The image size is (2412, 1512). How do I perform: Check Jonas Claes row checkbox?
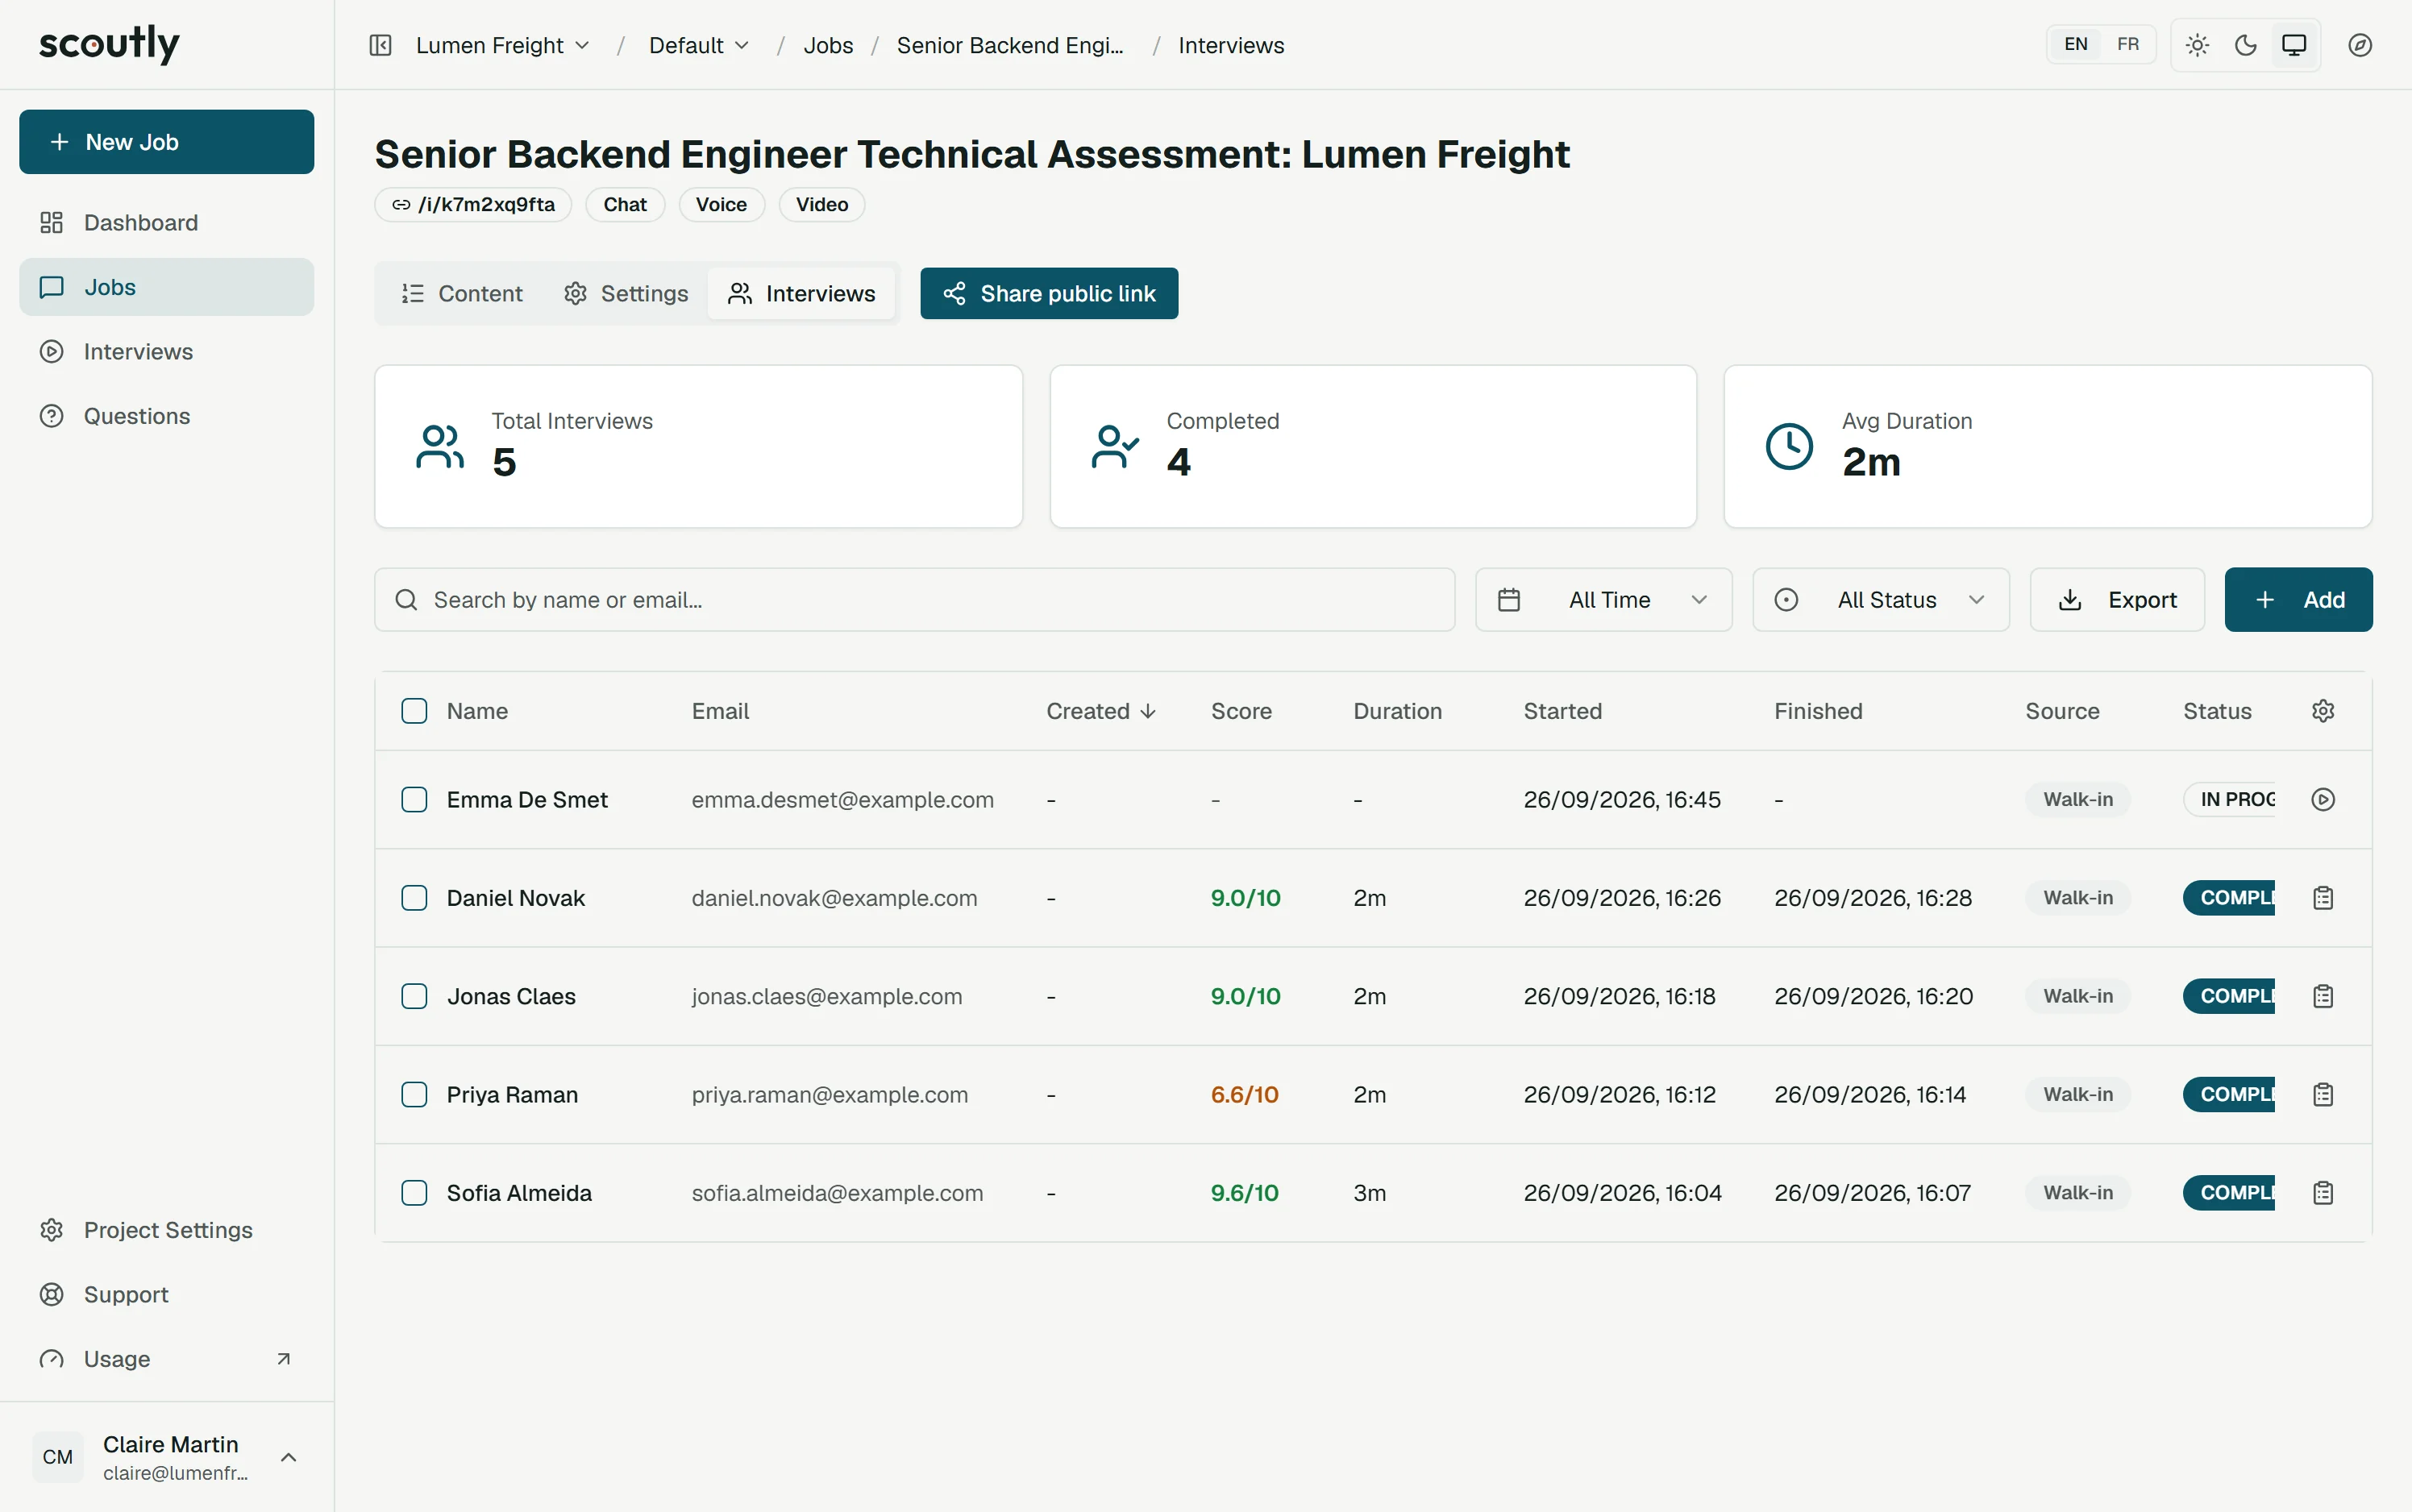click(414, 996)
